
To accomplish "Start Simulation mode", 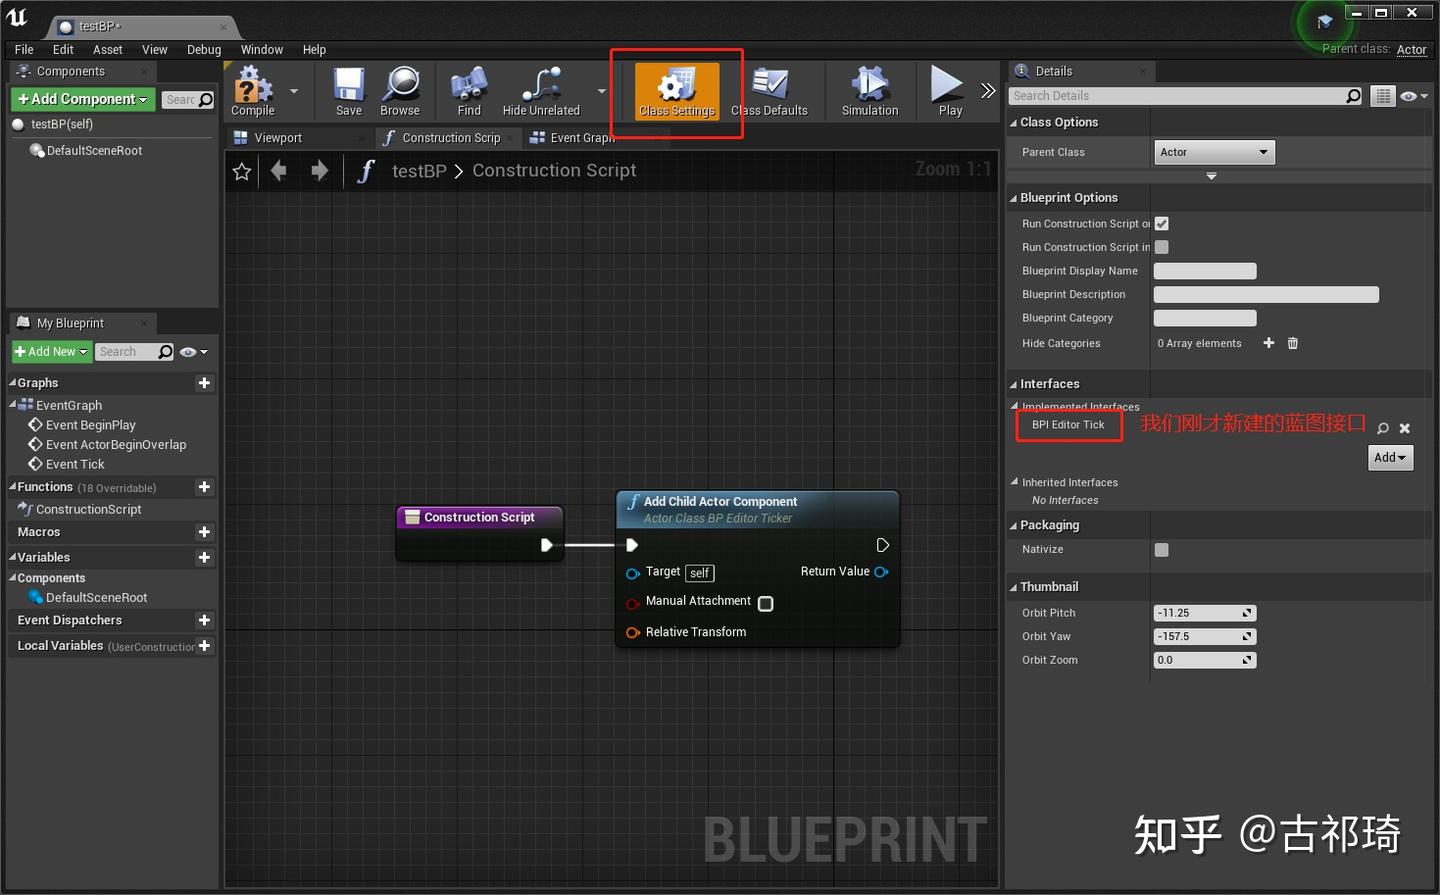I will [x=869, y=90].
